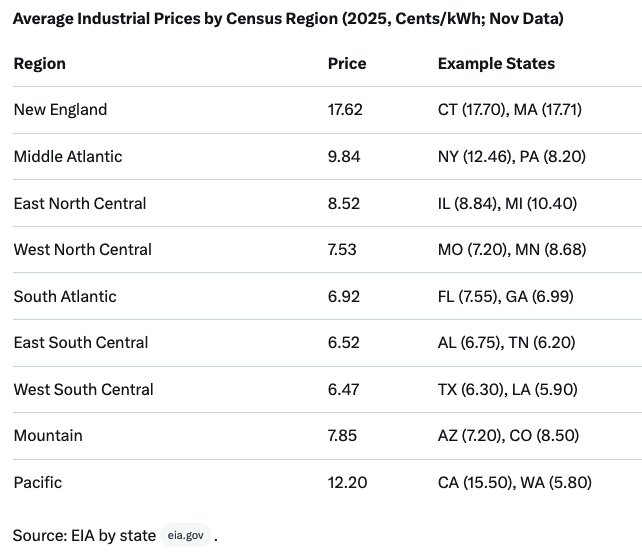Click the CA (15.50), WA (5.80) cell

[515, 482]
